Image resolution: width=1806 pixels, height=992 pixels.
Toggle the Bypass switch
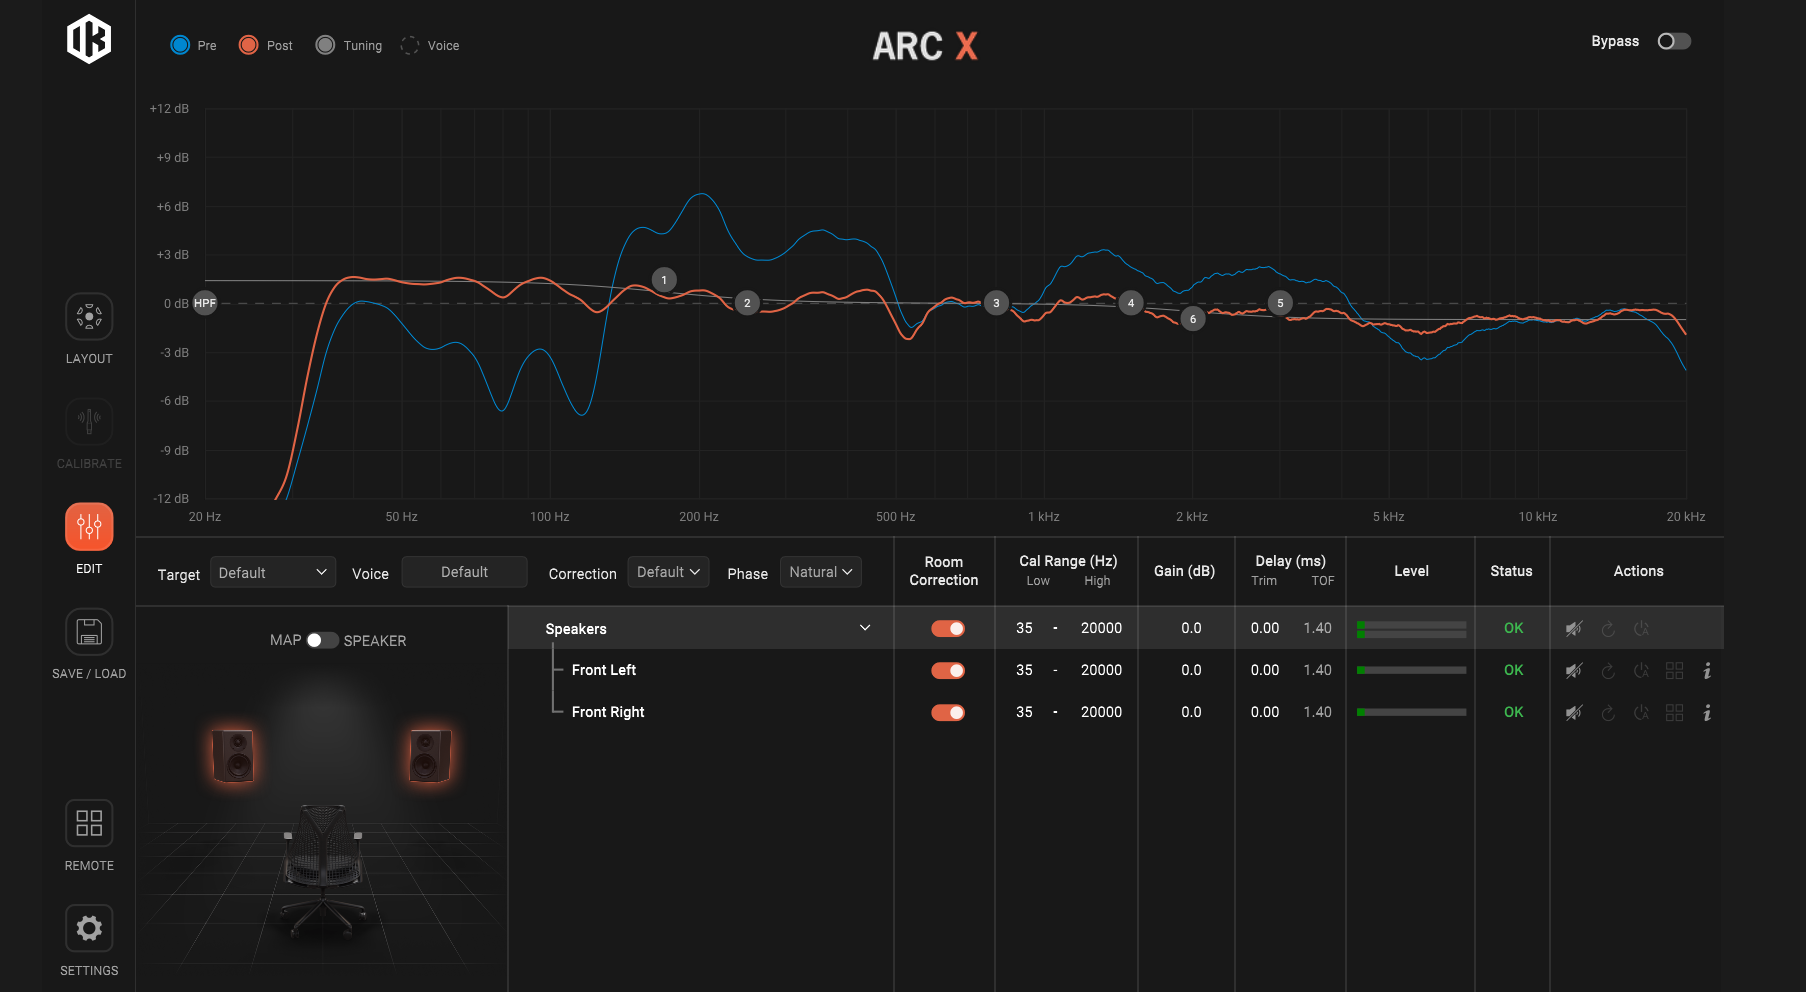(x=1674, y=42)
